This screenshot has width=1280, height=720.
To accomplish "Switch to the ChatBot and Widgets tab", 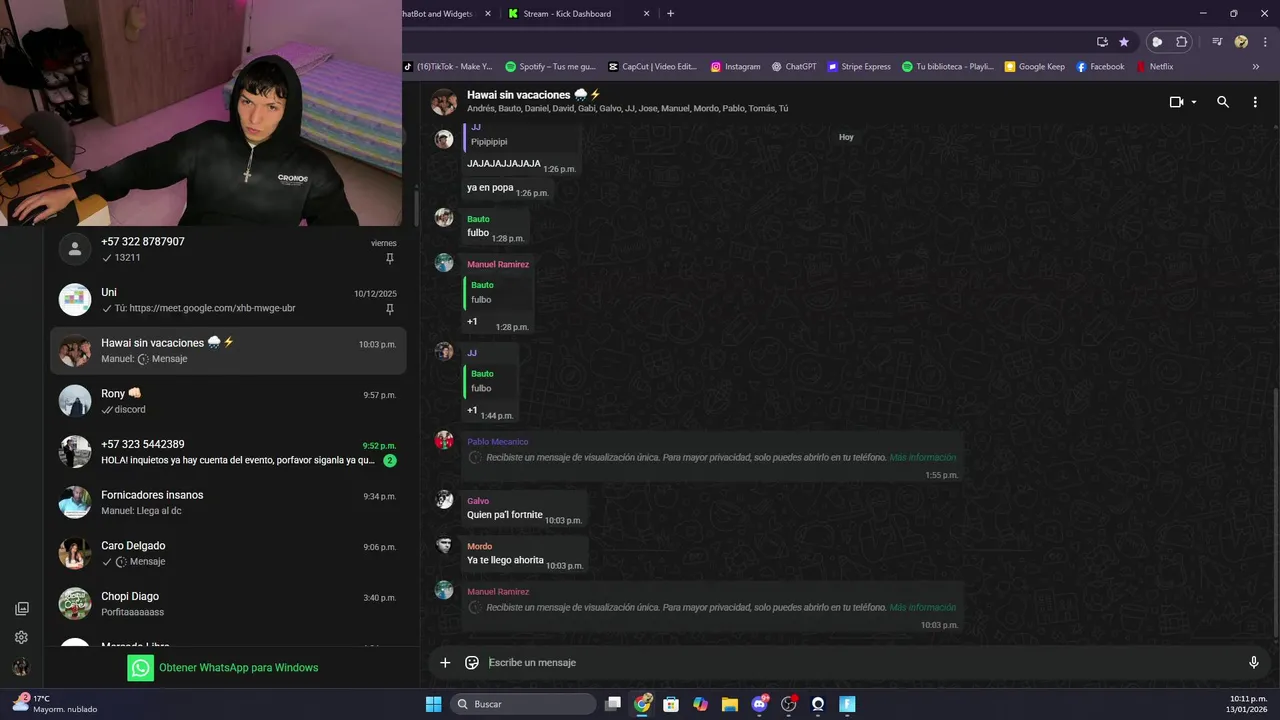I will pos(437,14).
